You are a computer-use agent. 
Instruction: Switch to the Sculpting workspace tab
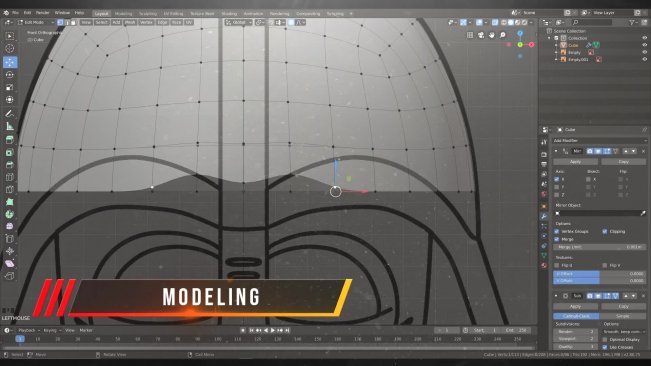pos(148,14)
